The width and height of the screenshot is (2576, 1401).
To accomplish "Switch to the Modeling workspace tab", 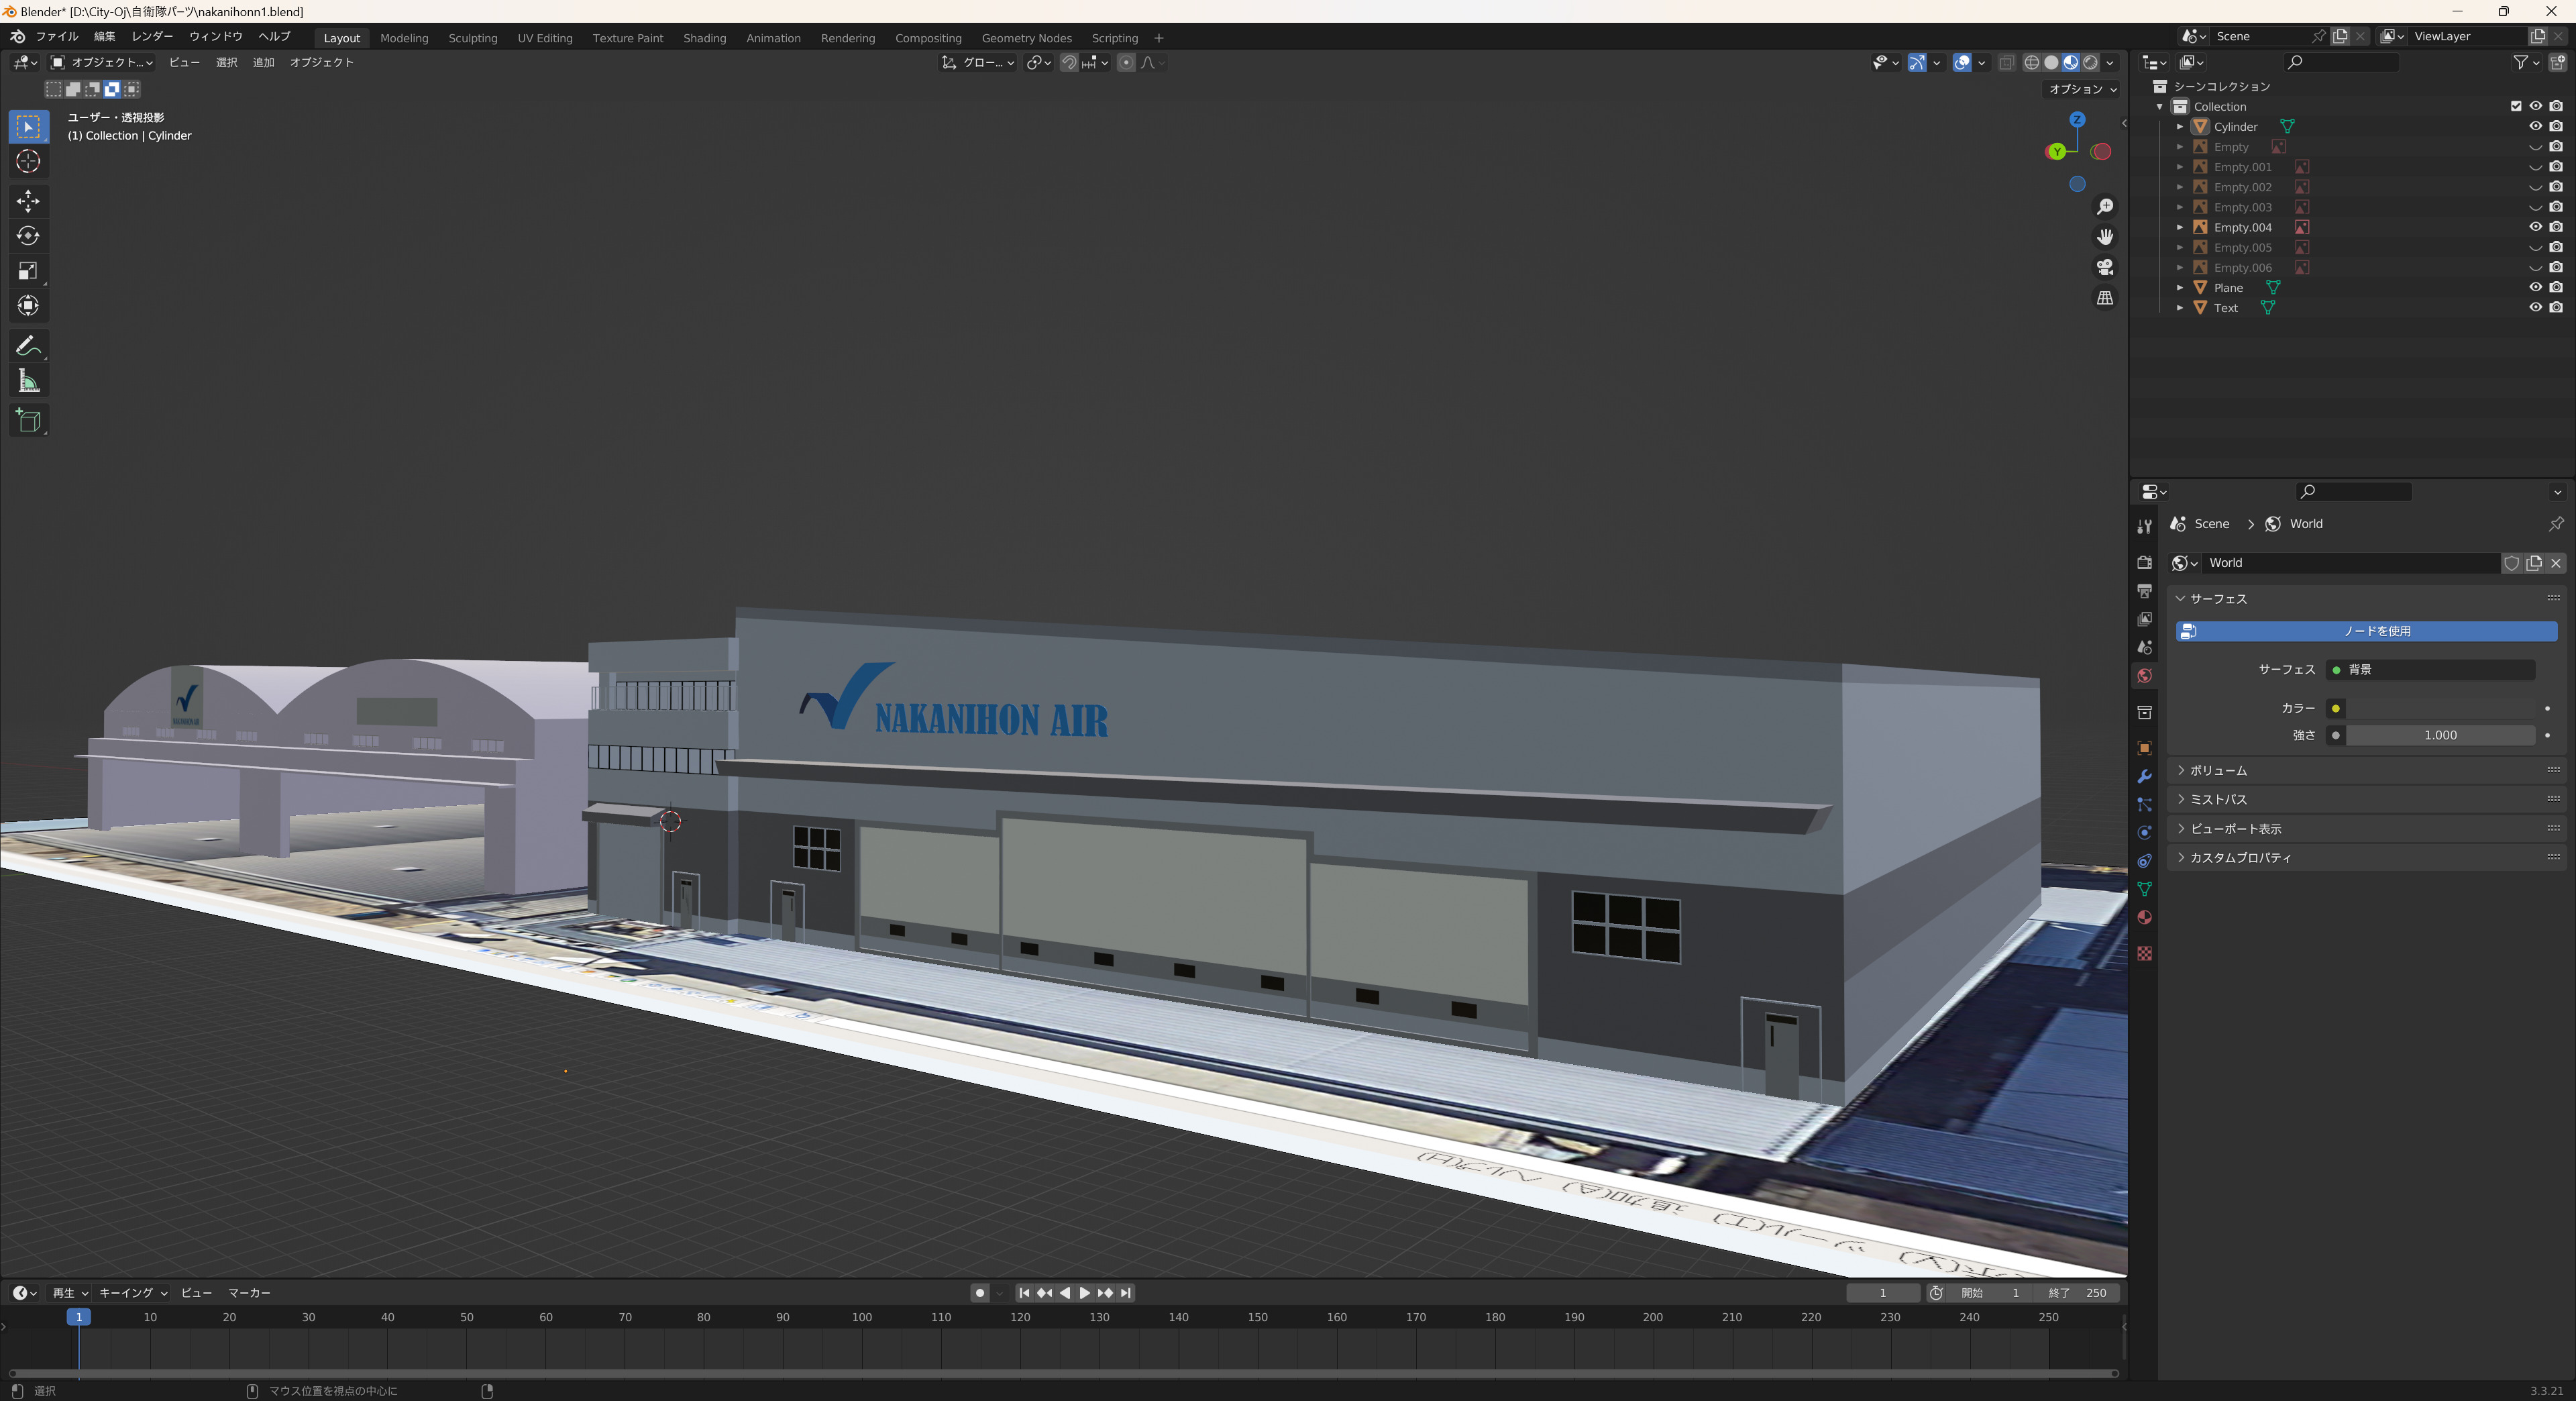I will (404, 38).
